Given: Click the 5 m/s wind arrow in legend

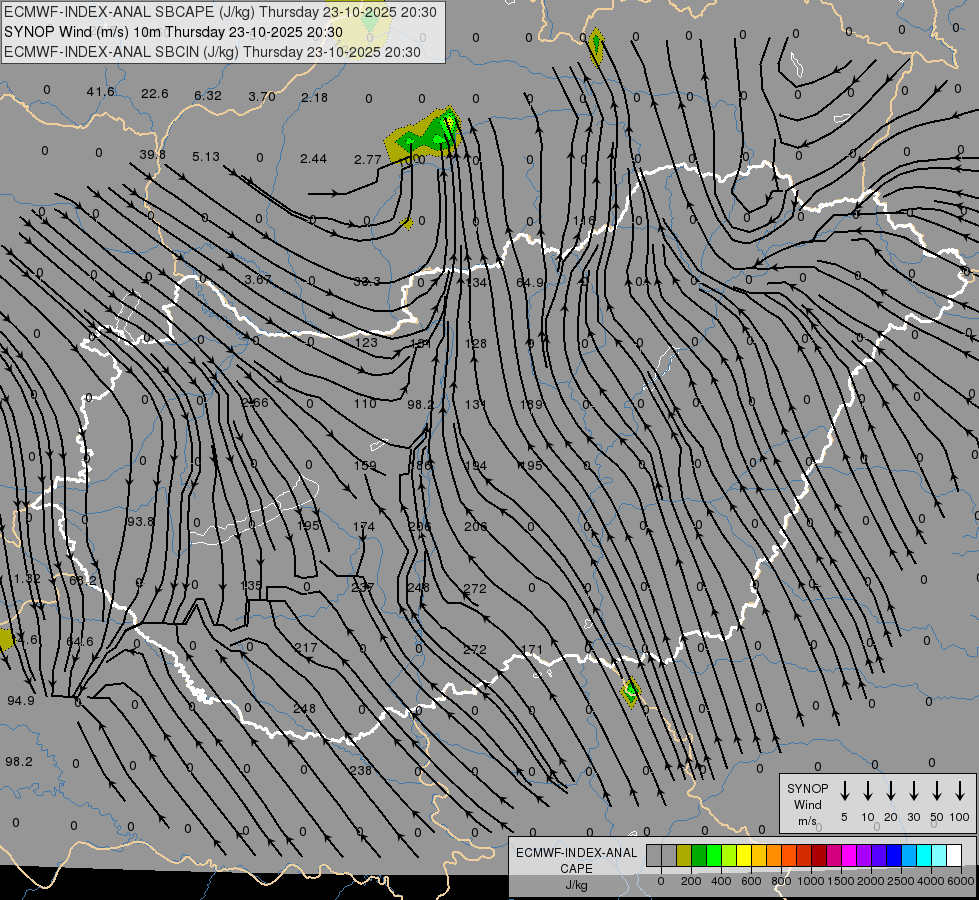Looking at the screenshot, I should tap(845, 791).
